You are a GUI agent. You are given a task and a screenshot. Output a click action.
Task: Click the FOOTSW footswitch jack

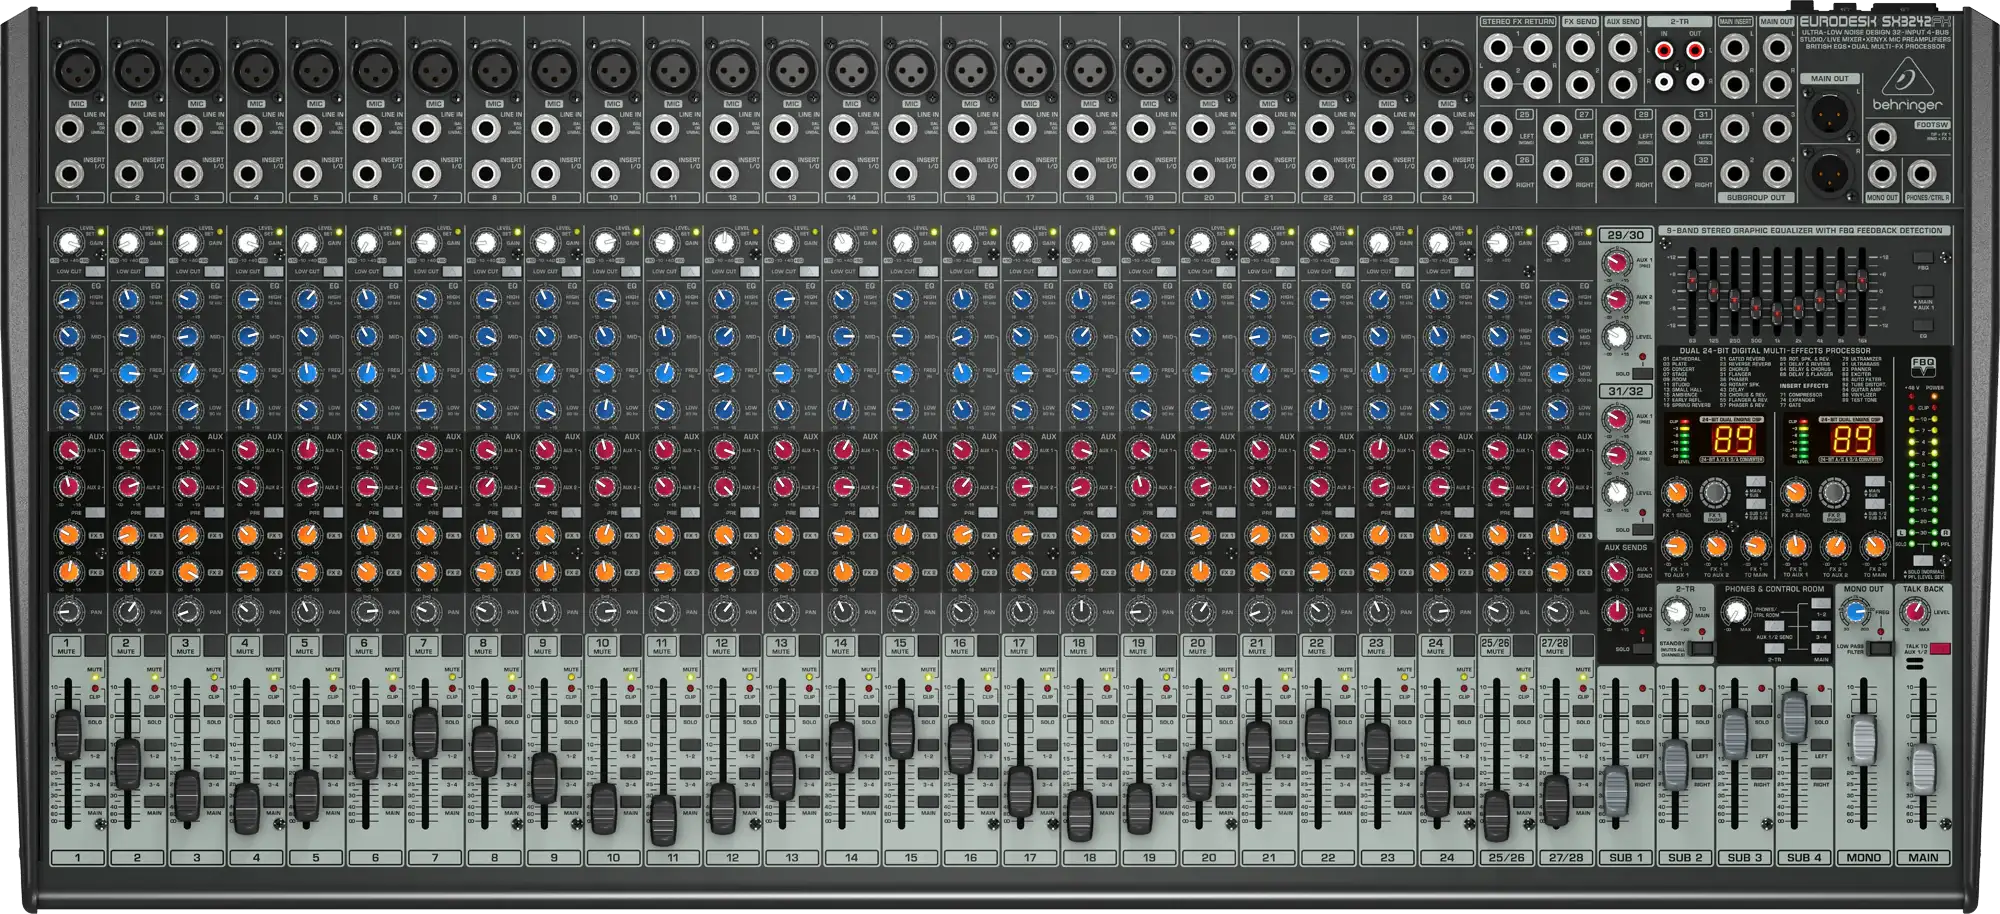point(1882,137)
